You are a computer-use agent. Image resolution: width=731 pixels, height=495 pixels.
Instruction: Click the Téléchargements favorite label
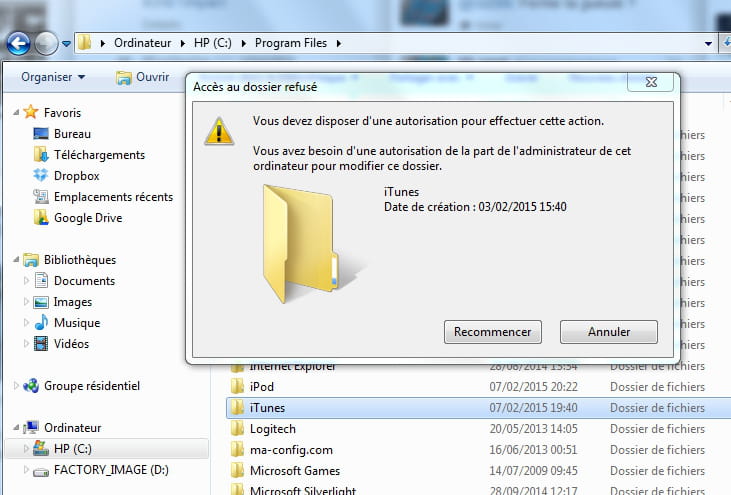point(99,155)
